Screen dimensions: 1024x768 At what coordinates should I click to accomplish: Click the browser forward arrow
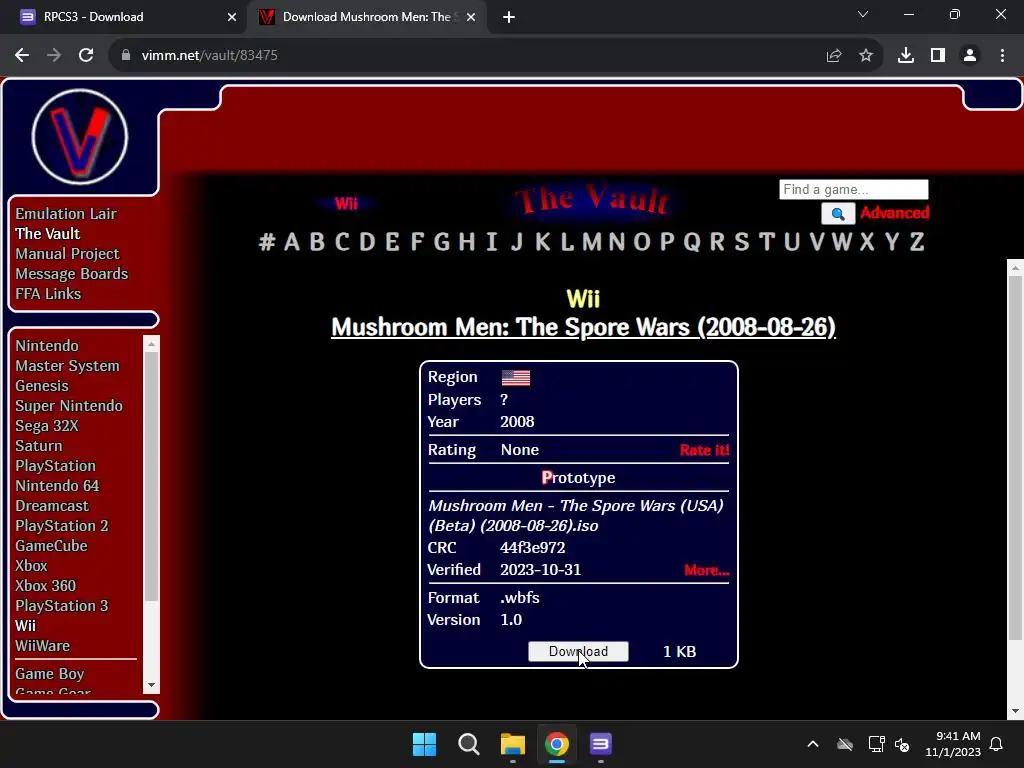pos(54,56)
